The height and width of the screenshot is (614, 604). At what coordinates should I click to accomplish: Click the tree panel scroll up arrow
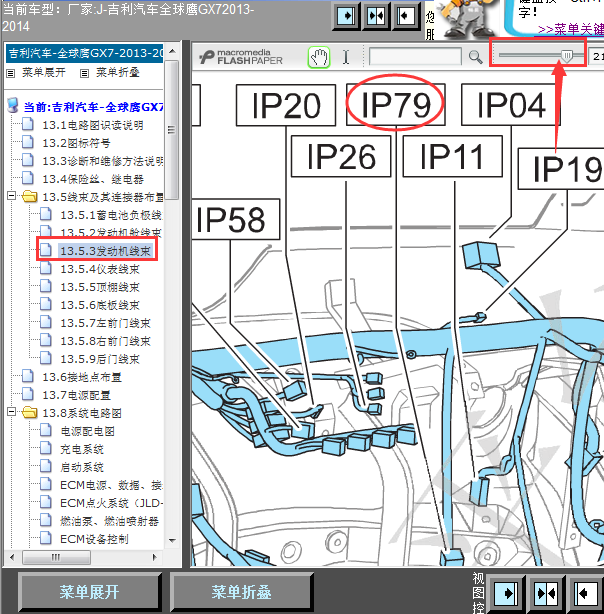point(172,51)
